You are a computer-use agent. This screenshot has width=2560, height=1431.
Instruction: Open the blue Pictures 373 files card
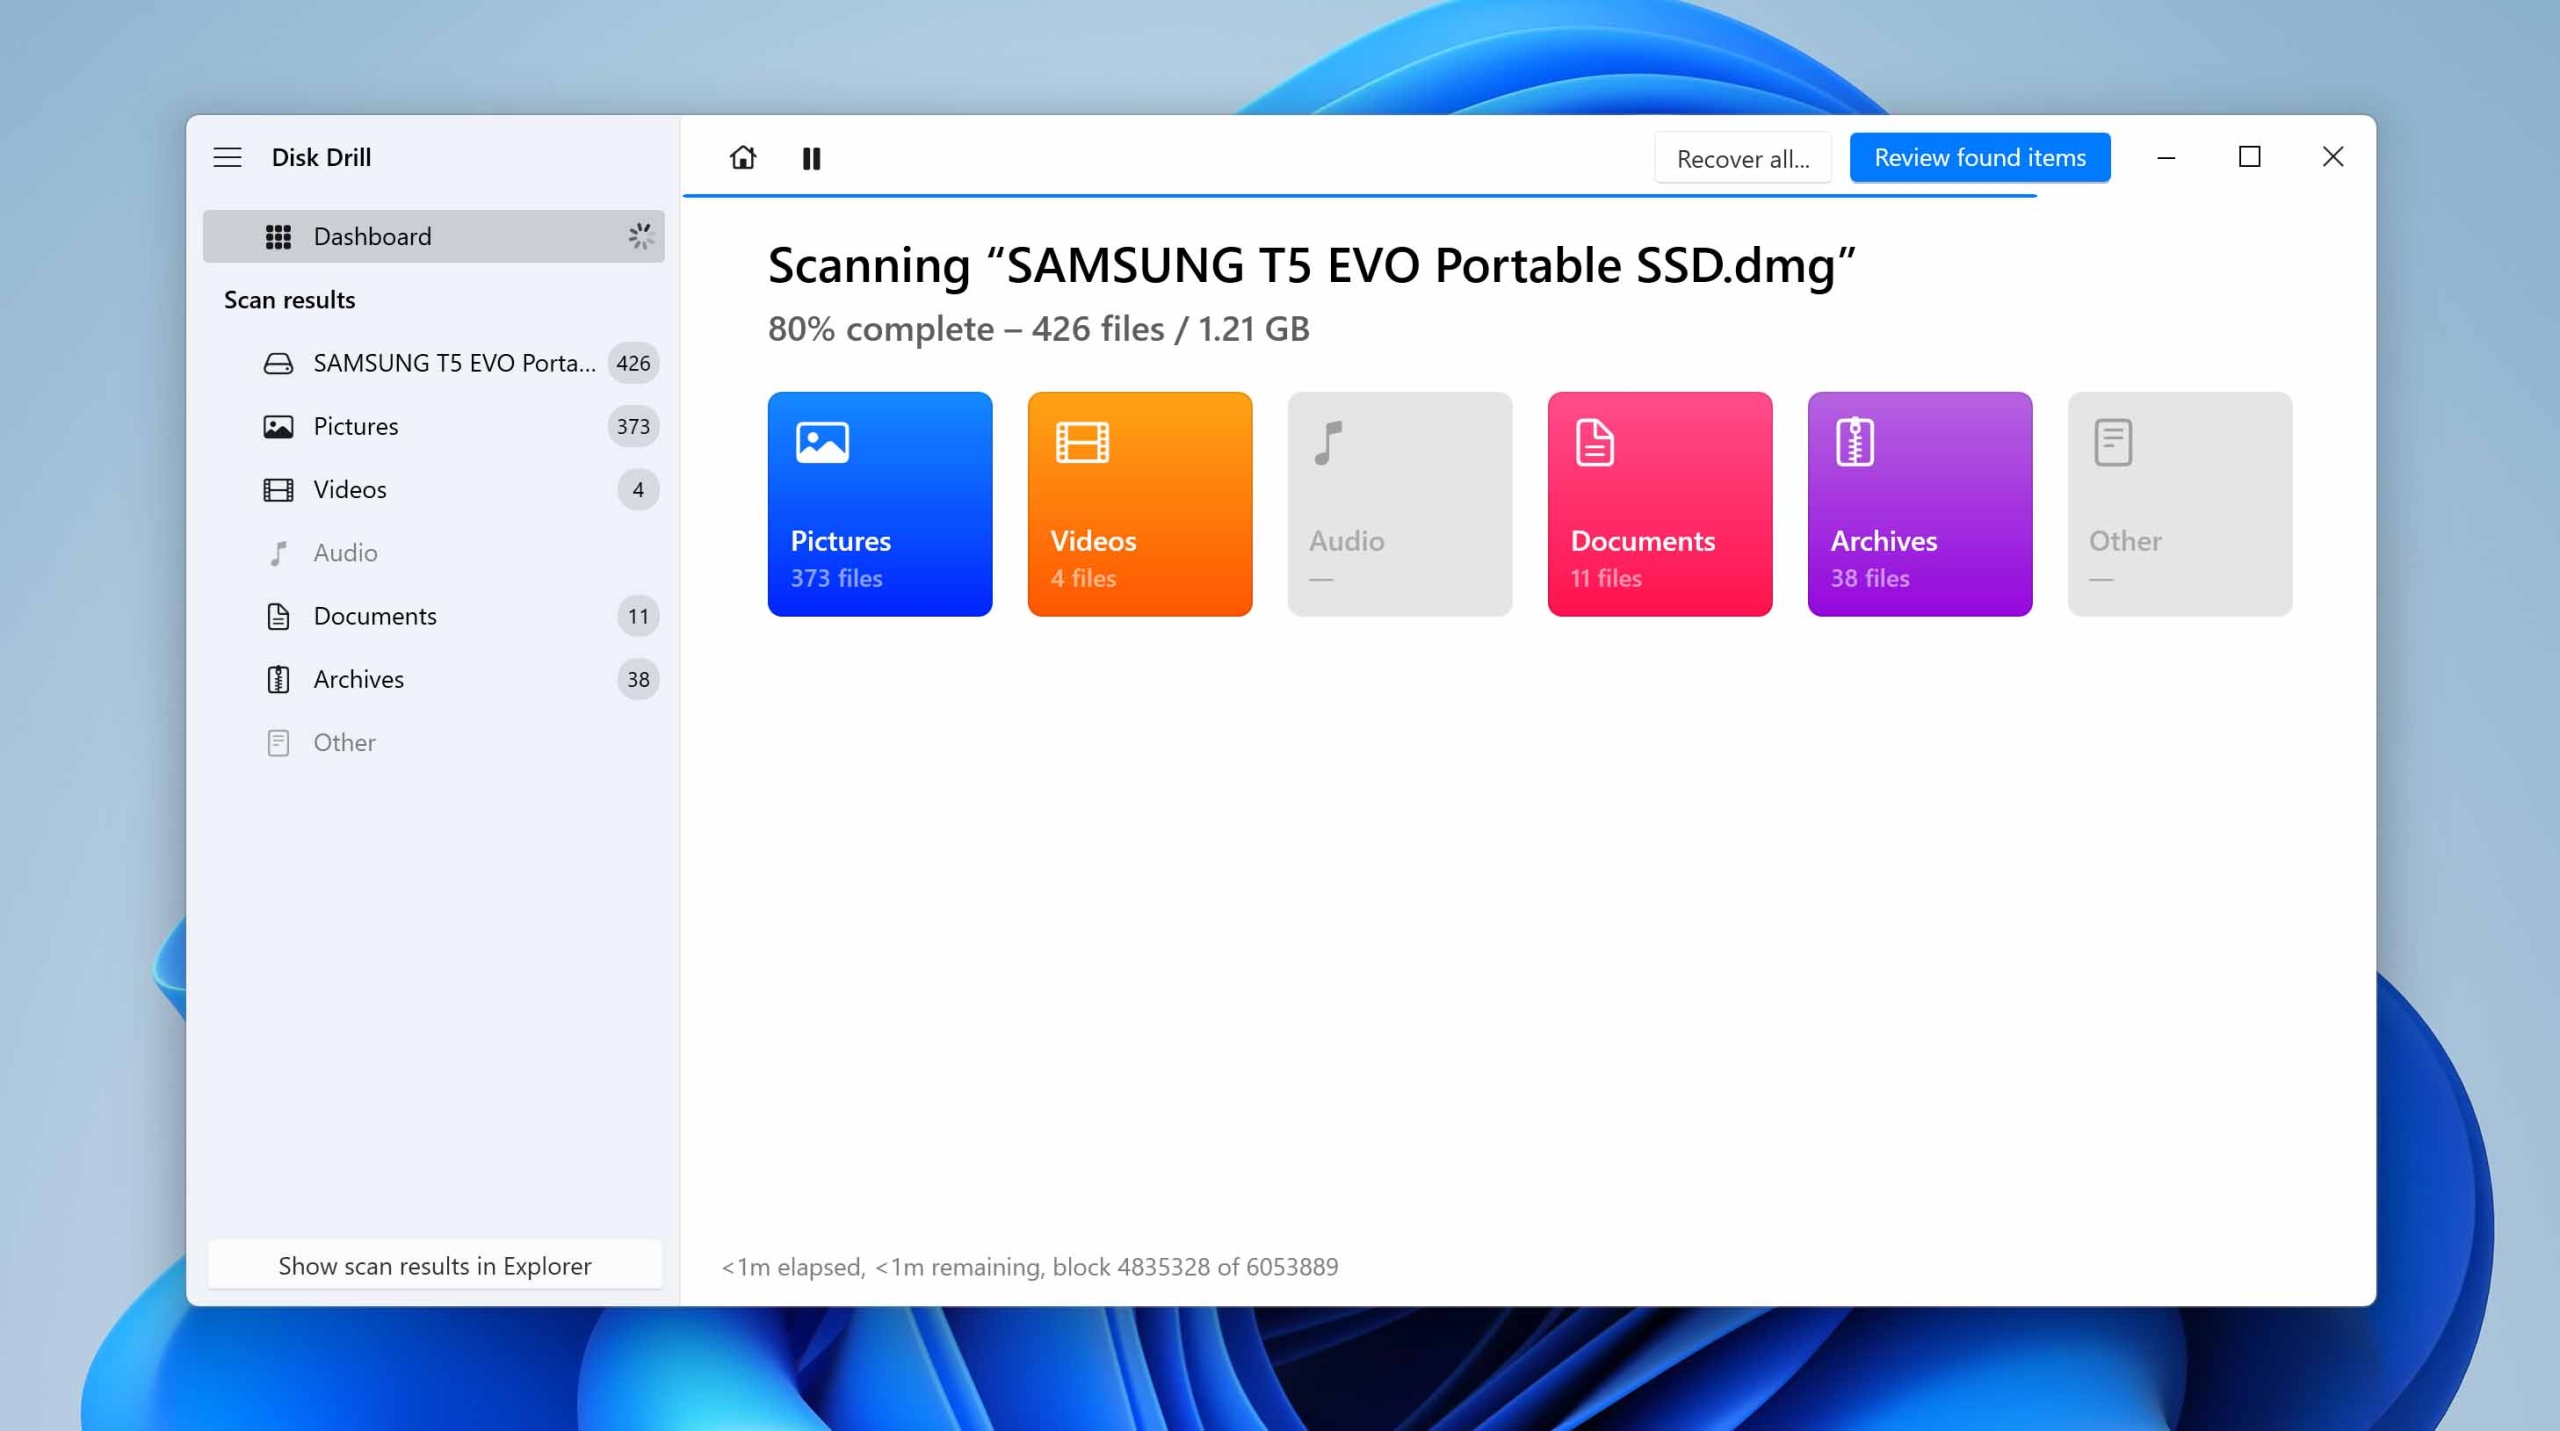point(880,504)
